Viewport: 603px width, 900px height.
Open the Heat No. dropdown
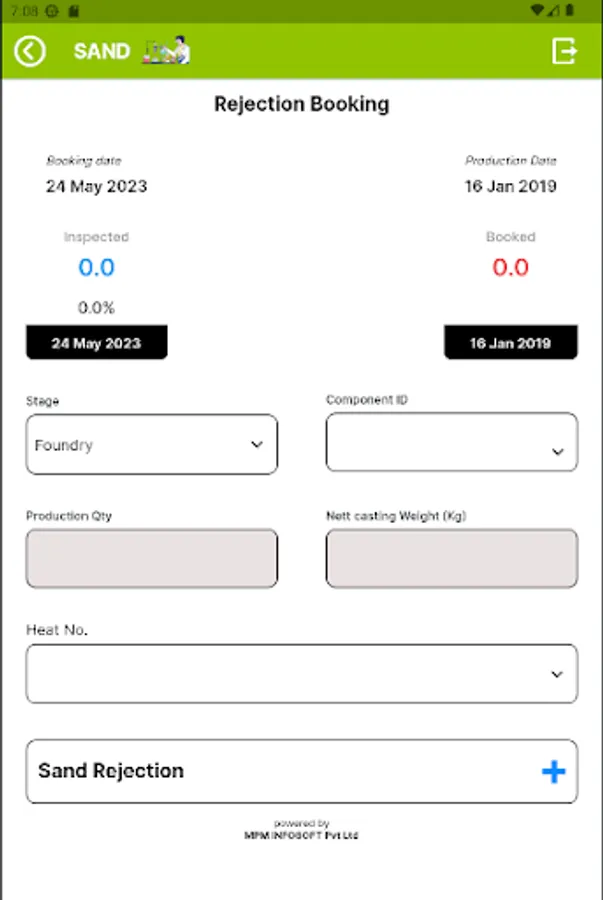click(x=301, y=674)
